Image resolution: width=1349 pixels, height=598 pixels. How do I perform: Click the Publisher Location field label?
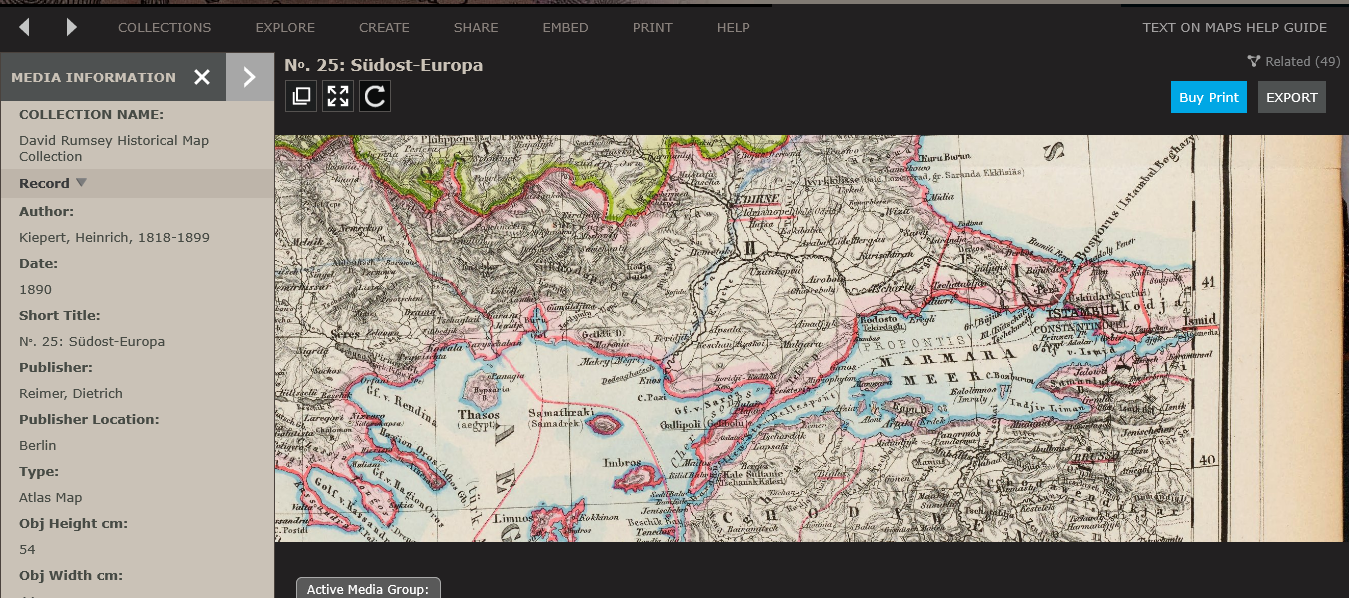[88, 419]
